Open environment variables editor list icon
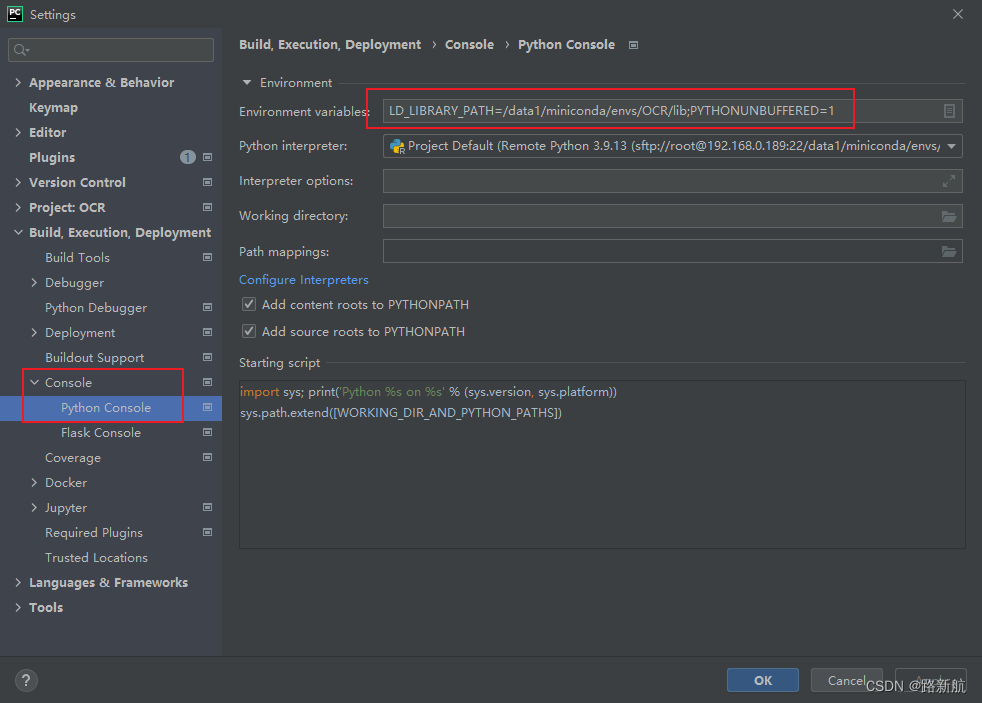 [949, 111]
